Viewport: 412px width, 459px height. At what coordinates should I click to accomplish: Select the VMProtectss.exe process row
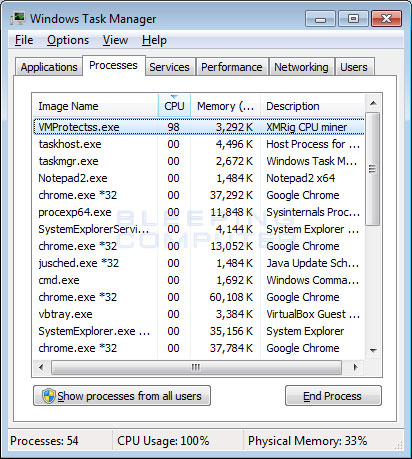coord(199,127)
